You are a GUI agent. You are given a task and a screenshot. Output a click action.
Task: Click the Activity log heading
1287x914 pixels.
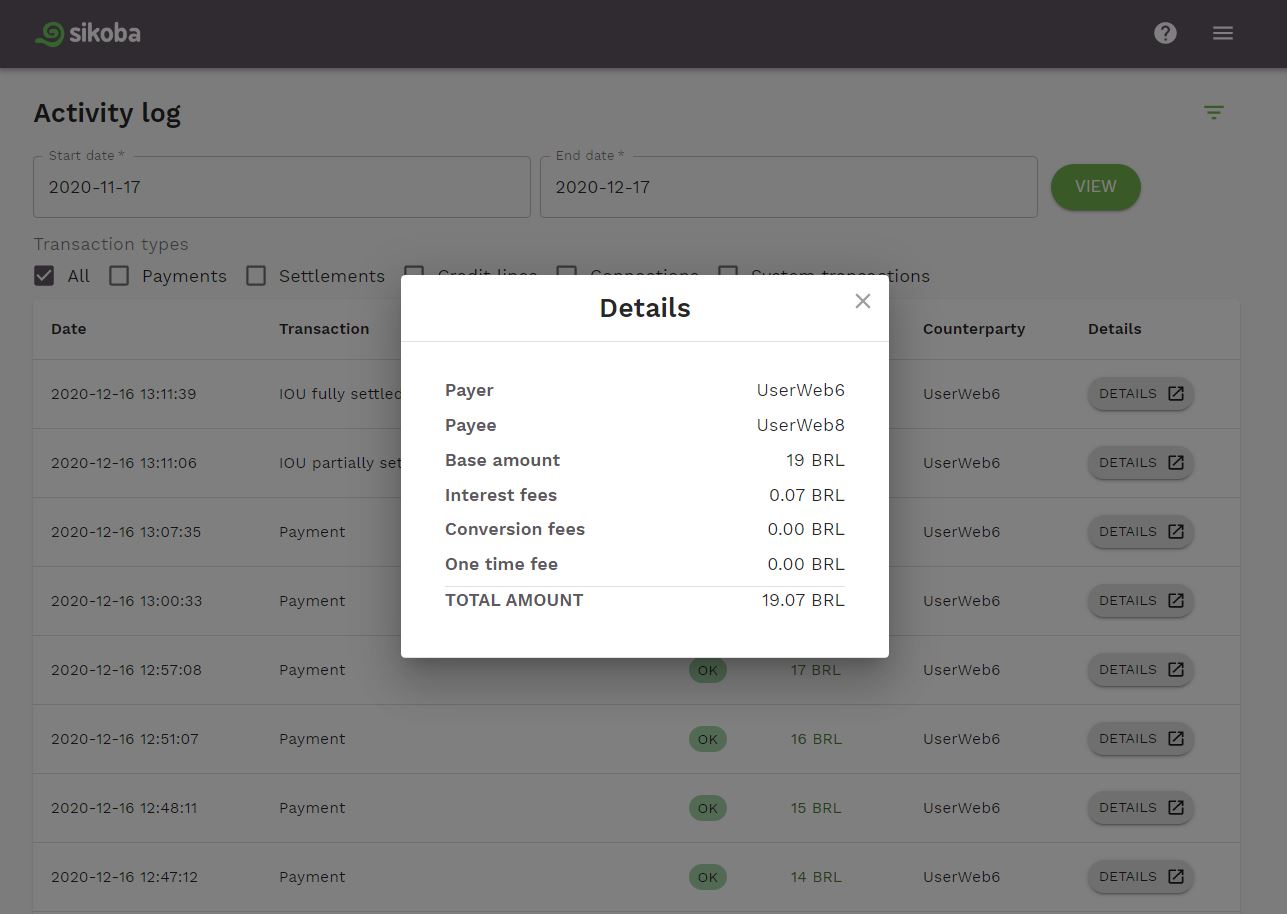(x=107, y=114)
